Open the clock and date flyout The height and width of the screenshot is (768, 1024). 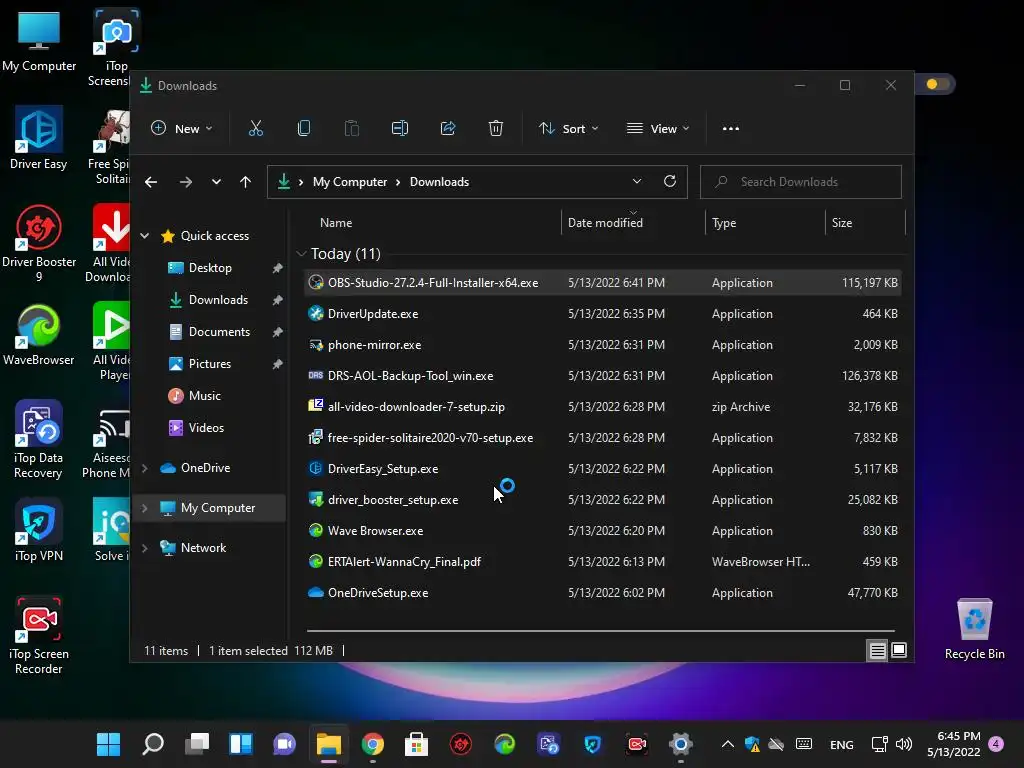(x=954, y=744)
